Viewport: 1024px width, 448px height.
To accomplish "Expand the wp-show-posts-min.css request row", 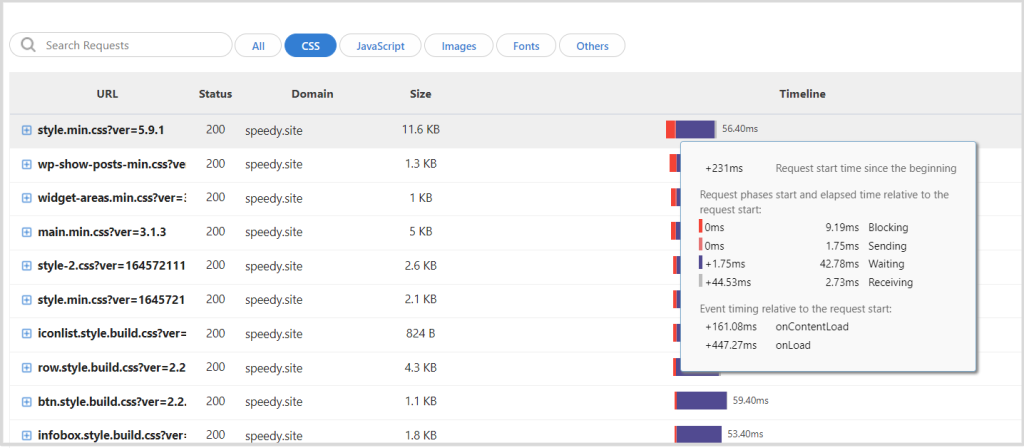I will (27, 164).
